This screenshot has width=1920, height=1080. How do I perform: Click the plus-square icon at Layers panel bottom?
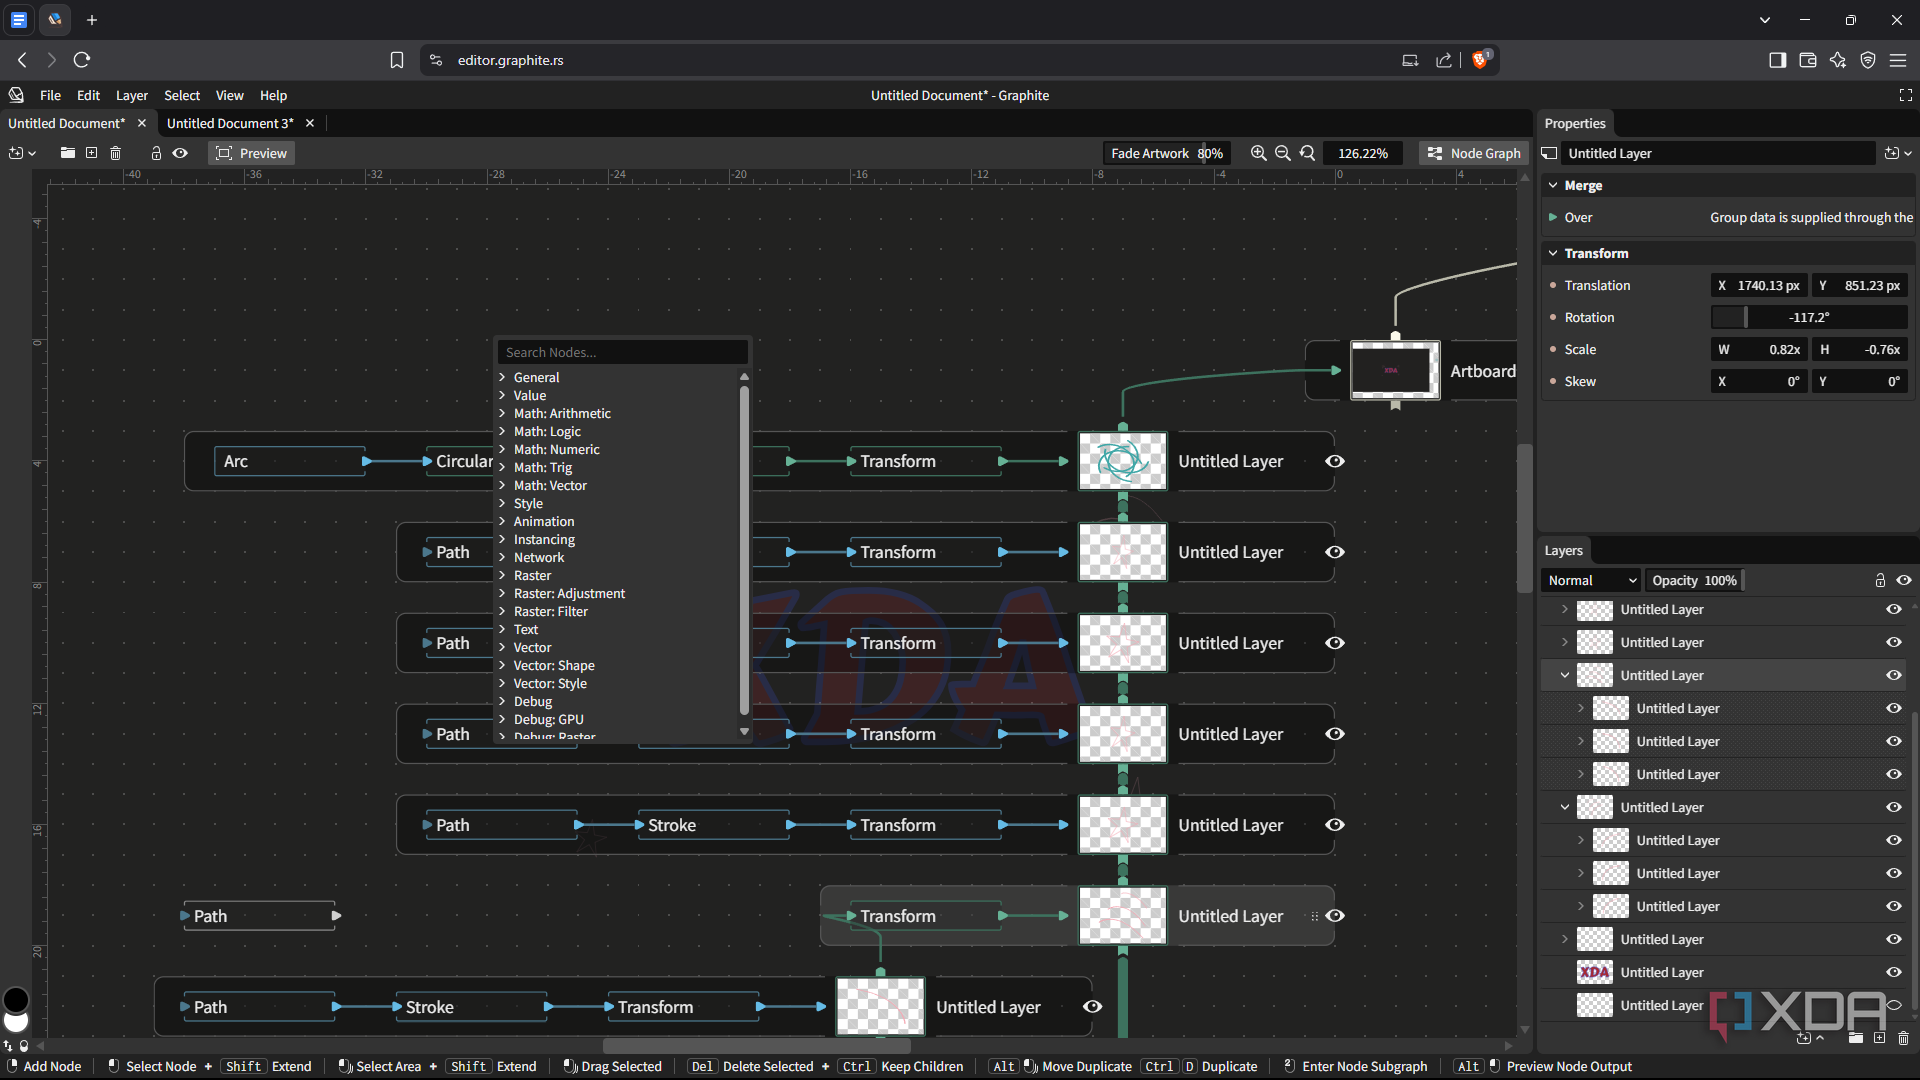coord(1879,1038)
